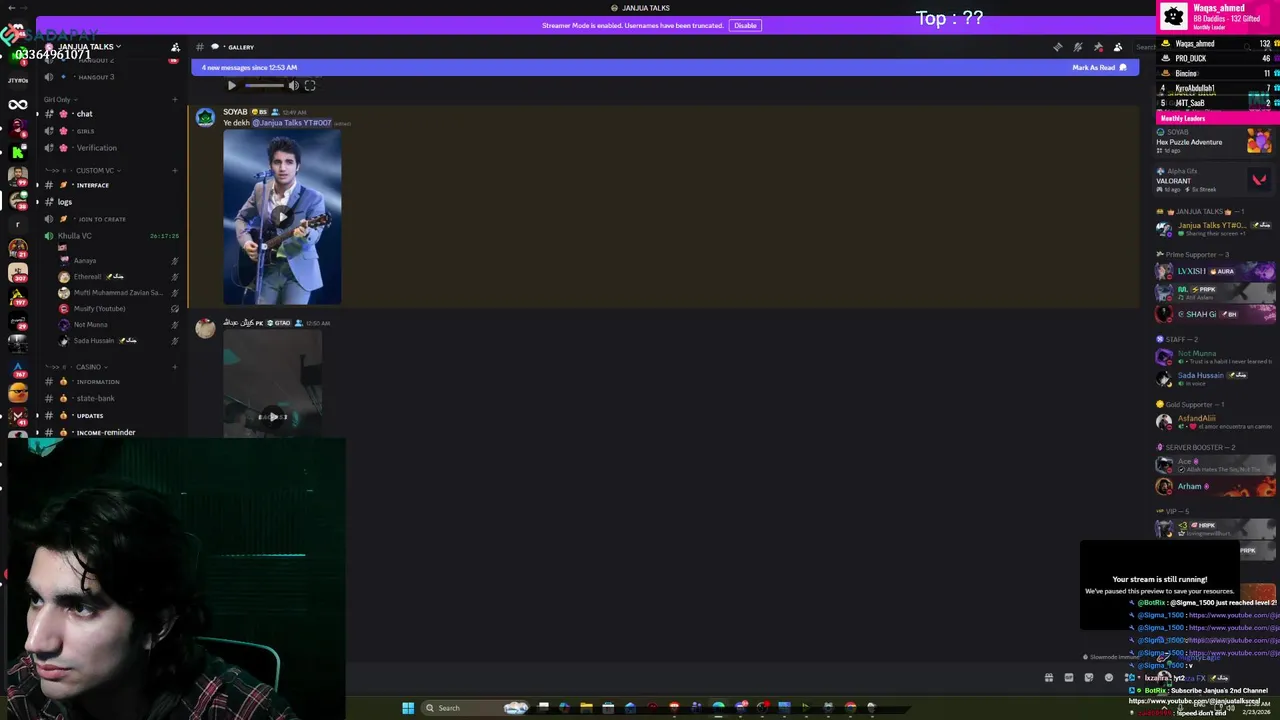The width and height of the screenshot is (1280, 720).
Task: Select Sada Hussain under the STAFF role
Action: coord(1216,378)
